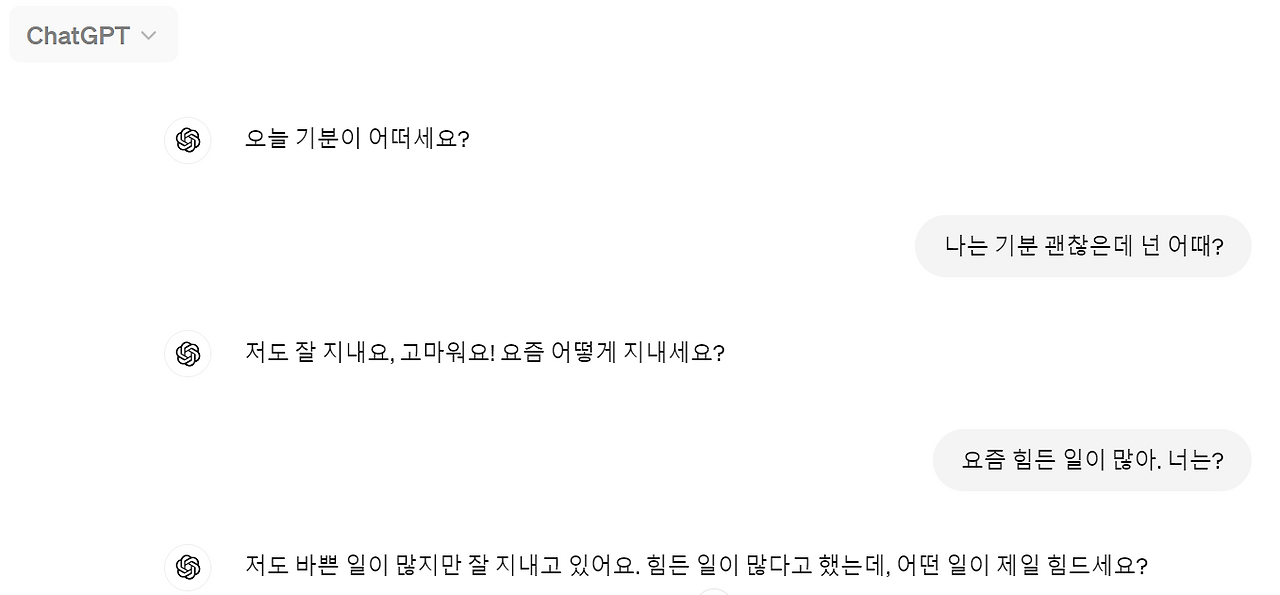Click the ChatGPT avatar next to the second reply
The width and height of the screenshot is (1280, 595).
(x=188, y=354)
